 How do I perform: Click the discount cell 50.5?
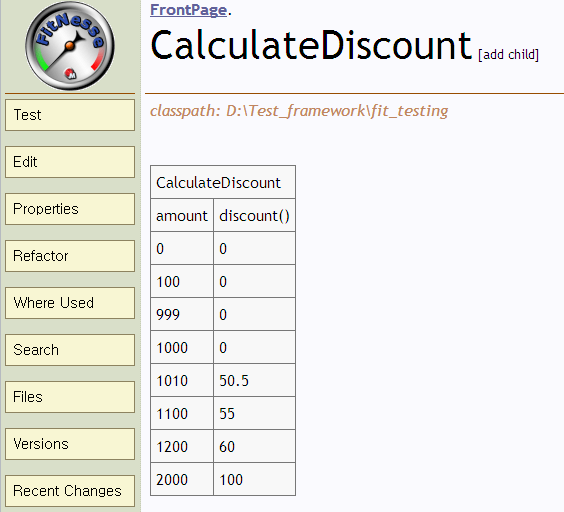pos(255,380)
